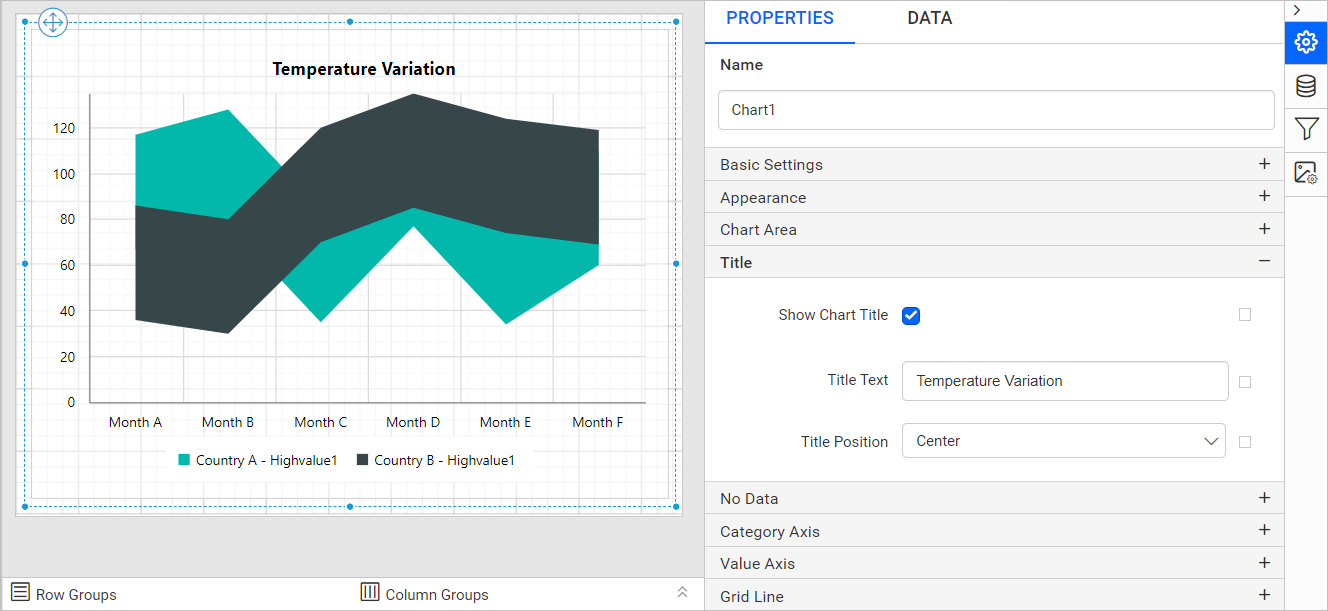The width and height of the screenshot is (1328, 611).
Task: Click the Column Groups grid icon
Action: point(369,593)
